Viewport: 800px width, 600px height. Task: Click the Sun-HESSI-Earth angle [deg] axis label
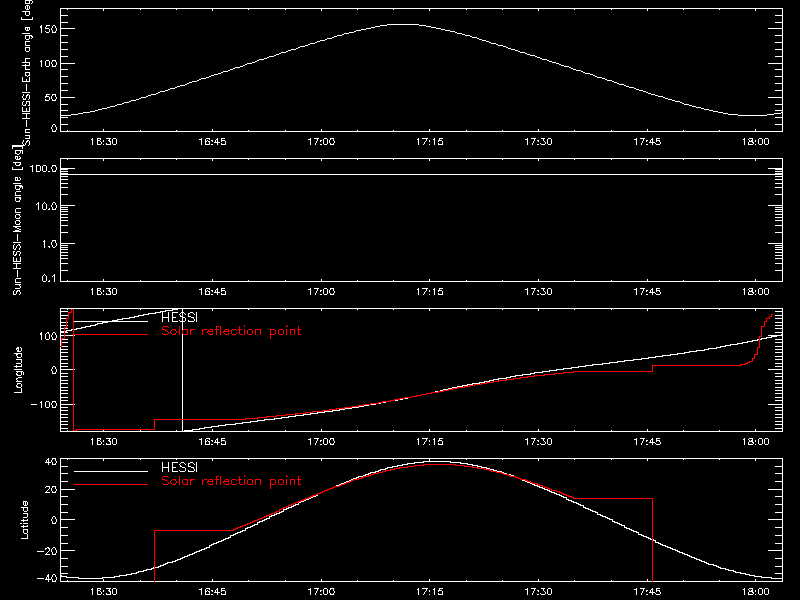coord(27,73)
